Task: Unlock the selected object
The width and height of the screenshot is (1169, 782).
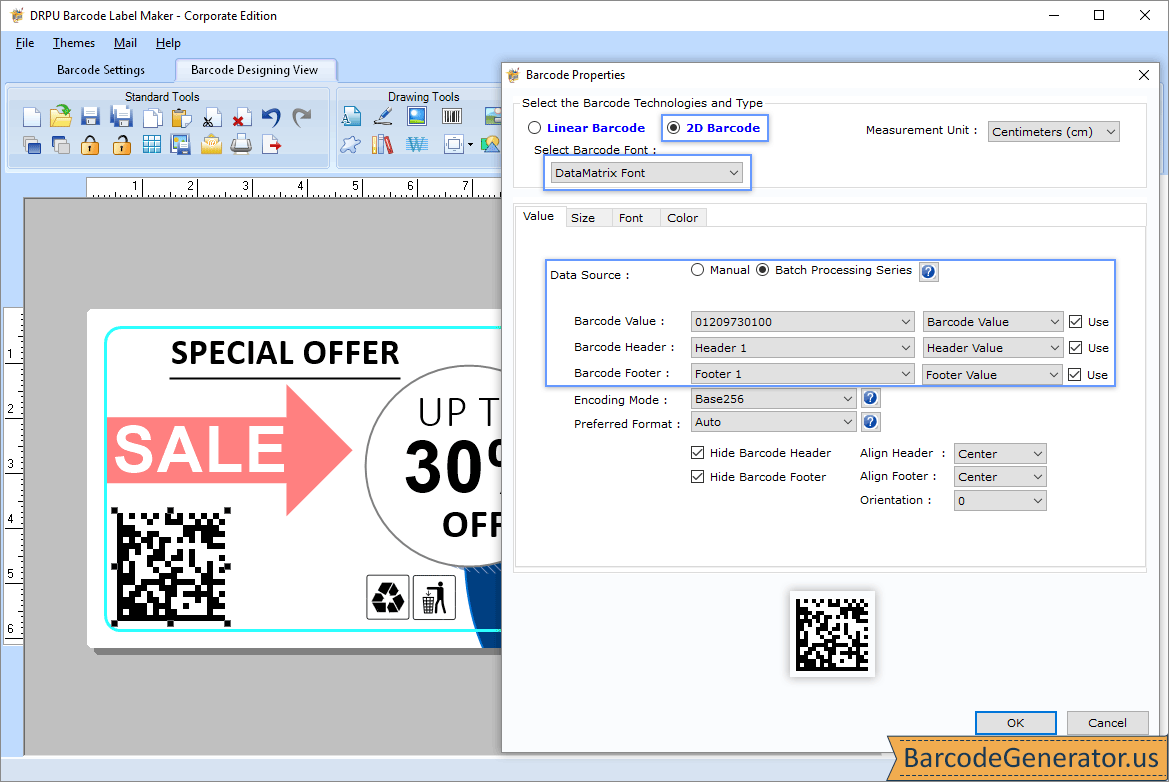Action: [x=122, y=145]
